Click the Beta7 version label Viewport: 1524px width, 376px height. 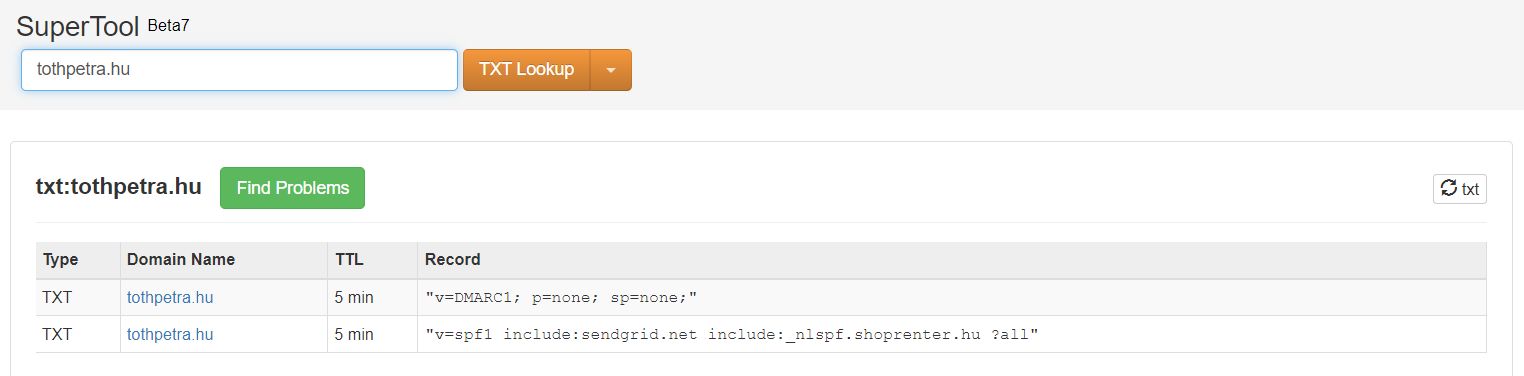168,25
